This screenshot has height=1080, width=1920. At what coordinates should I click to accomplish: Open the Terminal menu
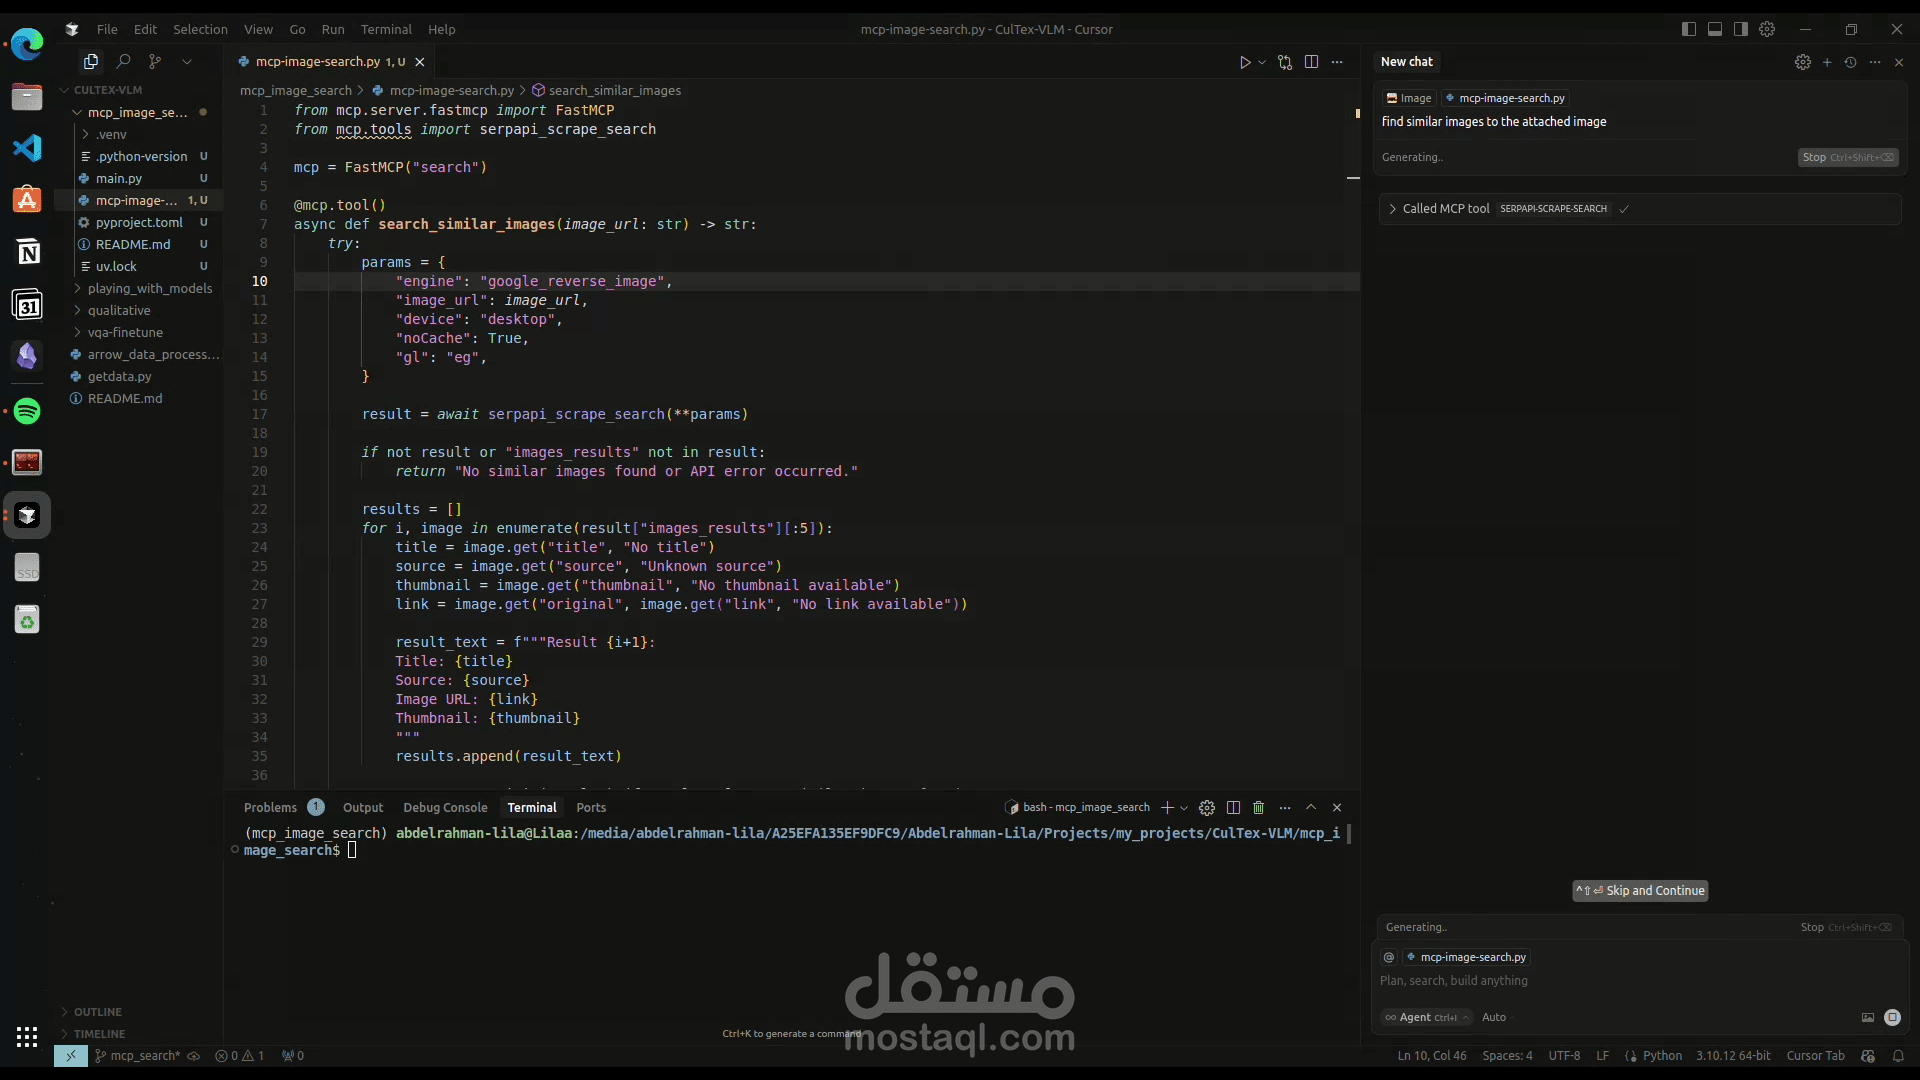[386, 29]
